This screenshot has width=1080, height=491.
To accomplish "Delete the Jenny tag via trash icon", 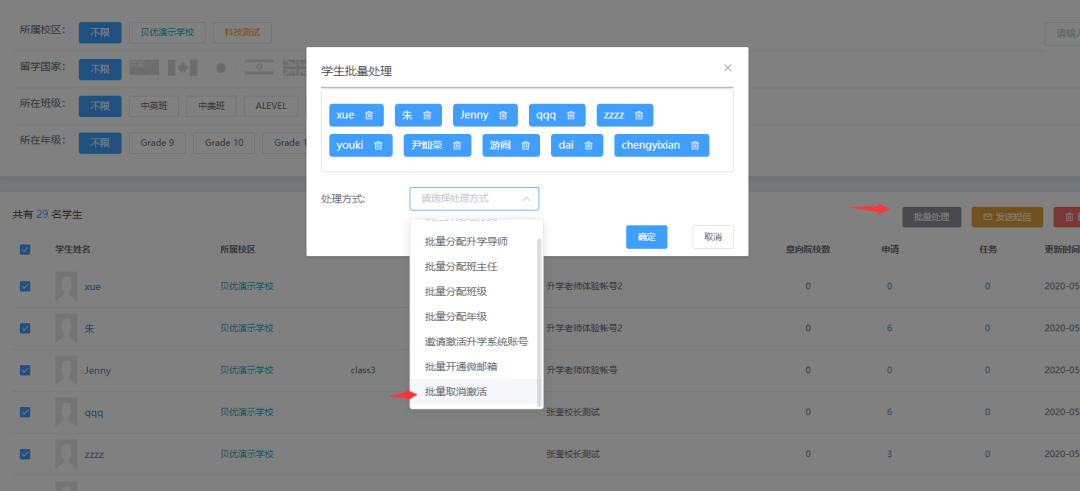I will tap(503, 116).
